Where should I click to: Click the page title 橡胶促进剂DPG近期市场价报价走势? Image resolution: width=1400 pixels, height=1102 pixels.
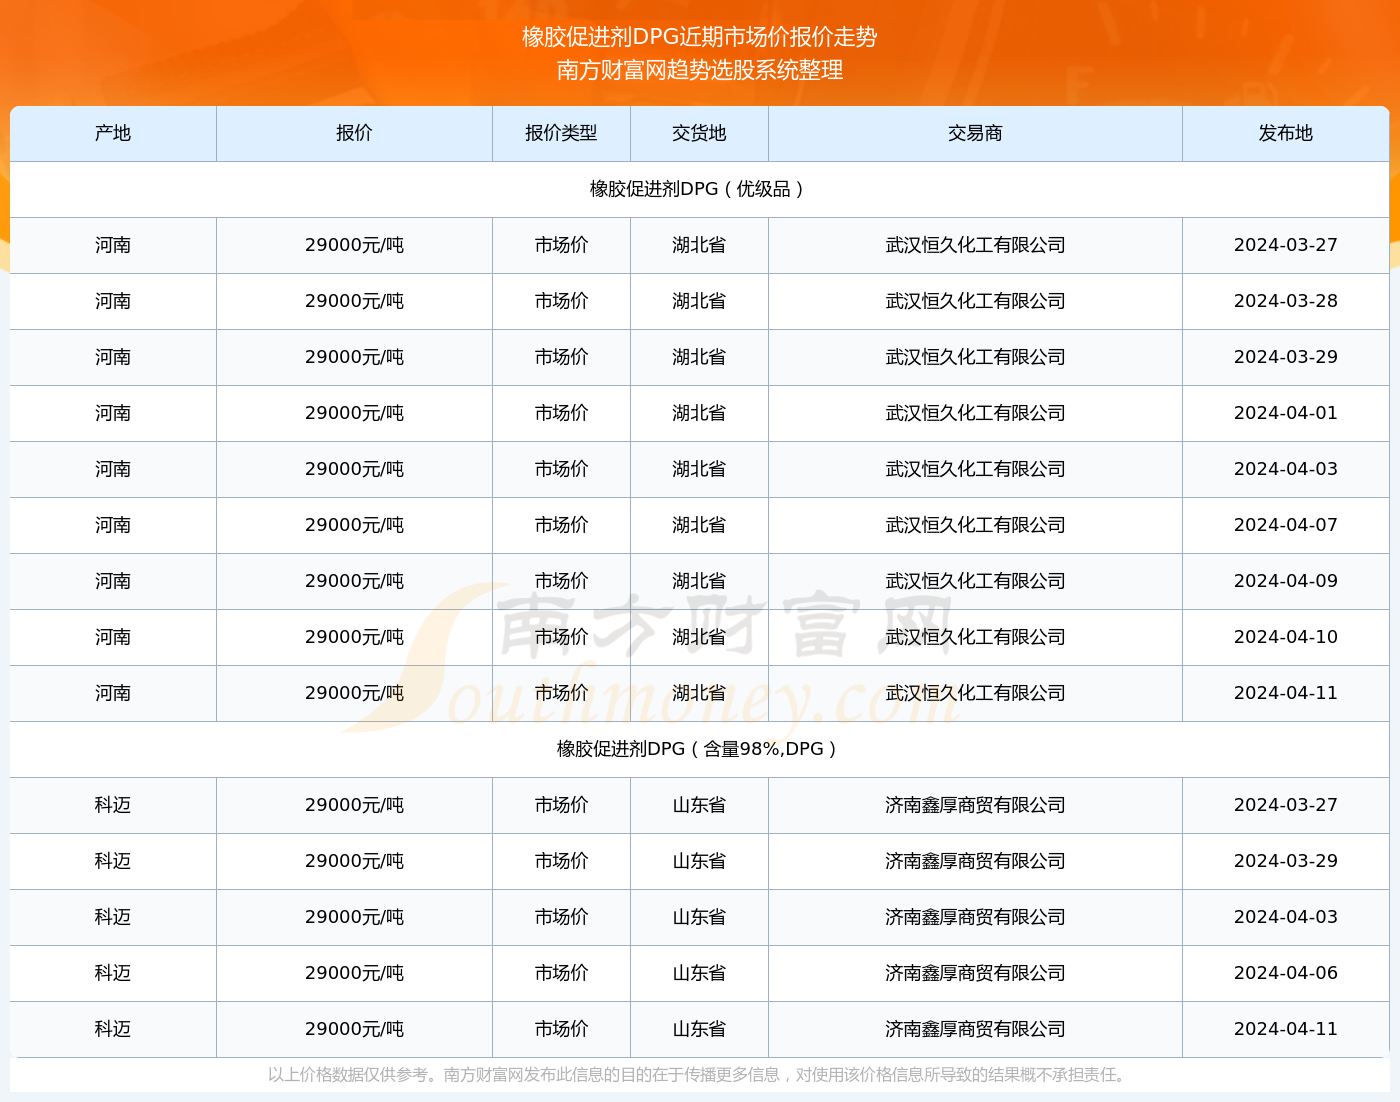pos(699,37)
